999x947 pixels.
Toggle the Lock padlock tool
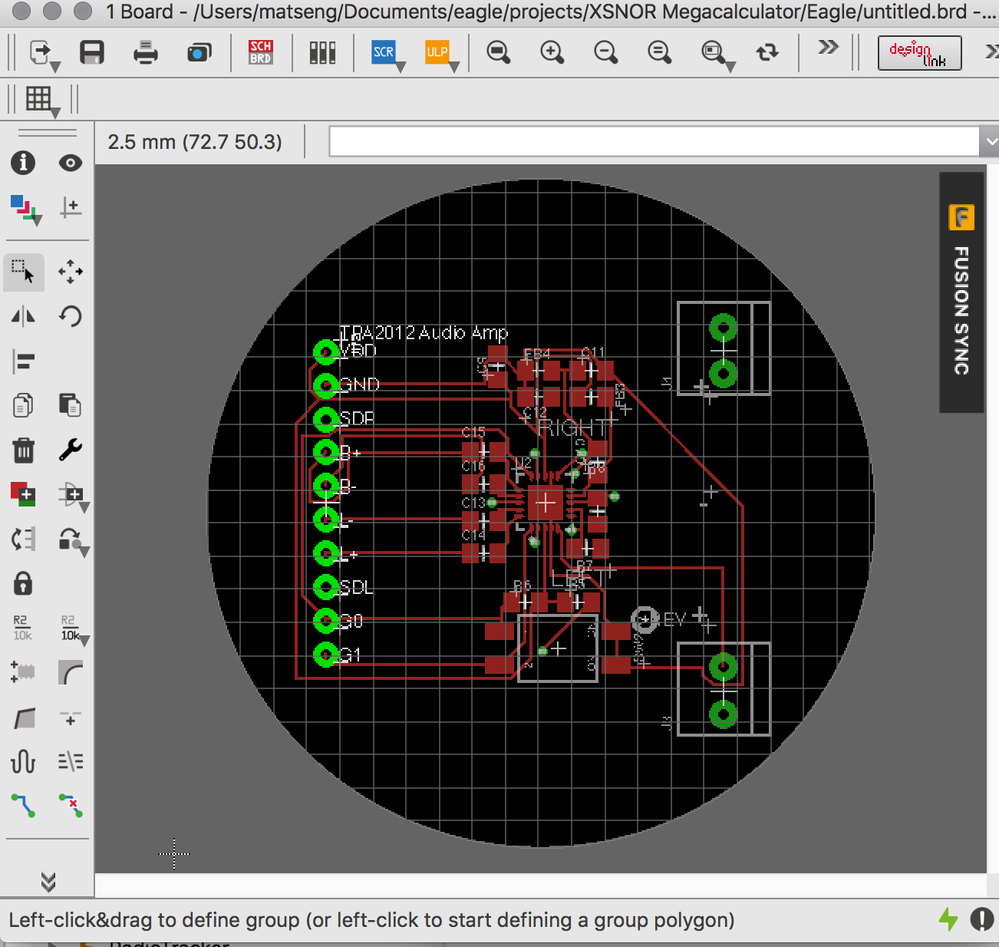[x=23, y=584]
